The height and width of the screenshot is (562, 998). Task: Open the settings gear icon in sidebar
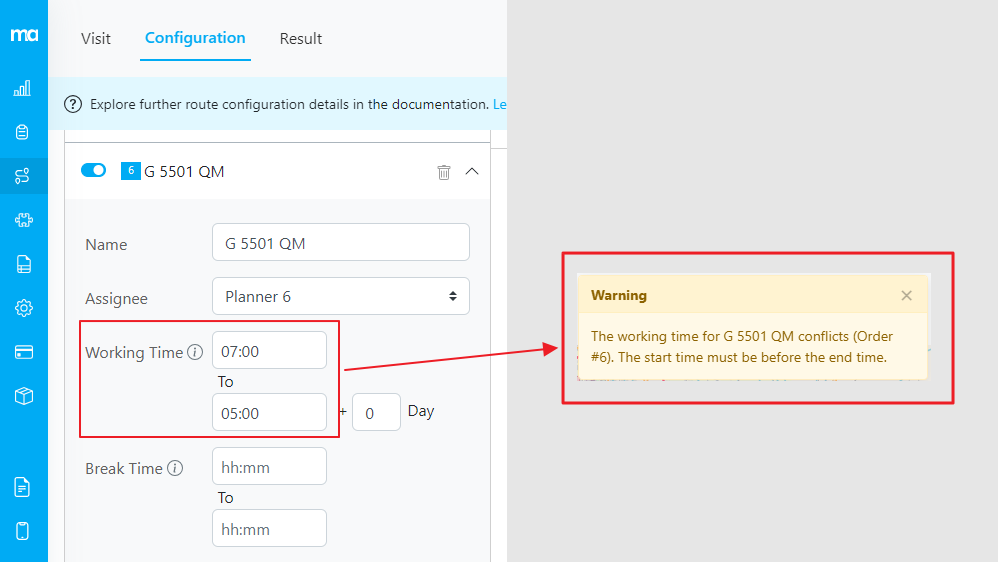coord(23,308)
